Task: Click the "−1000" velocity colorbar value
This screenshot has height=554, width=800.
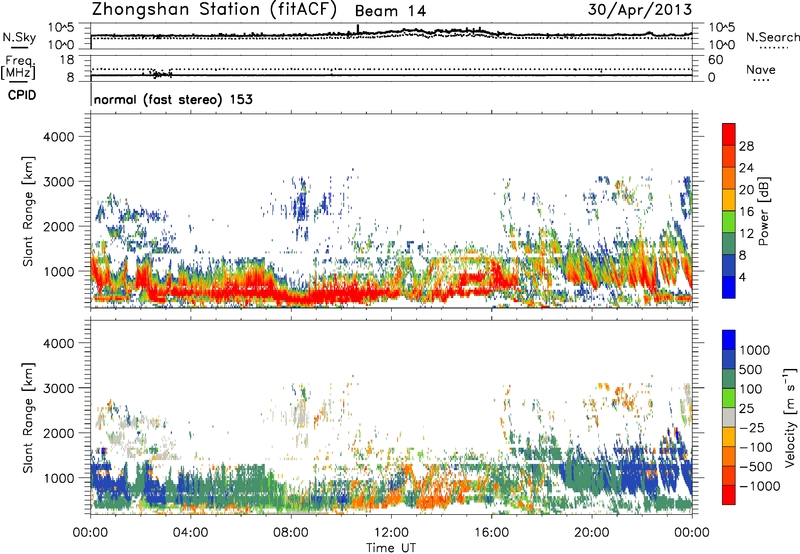Action: click(760, 486)
